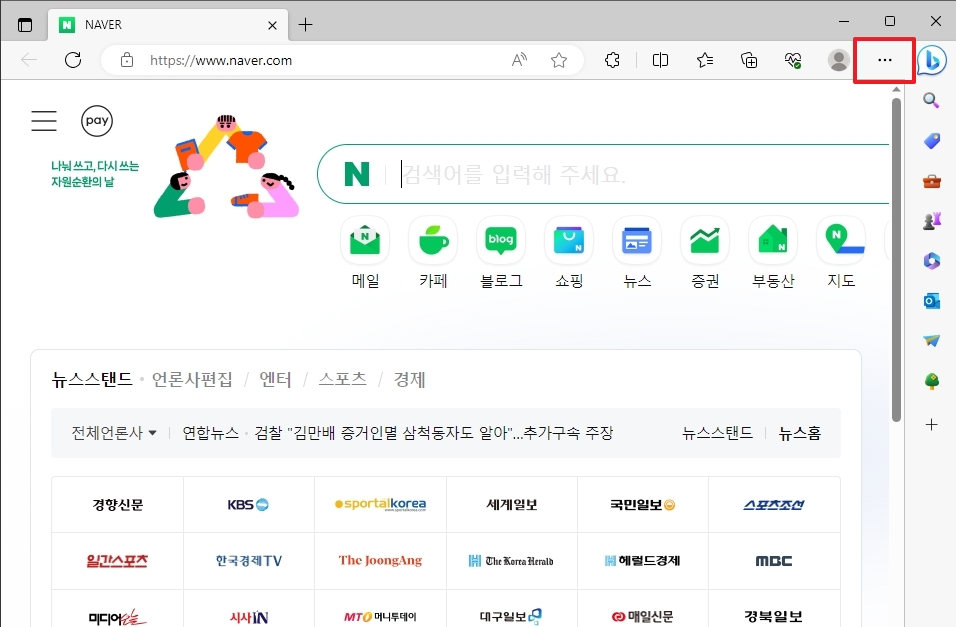
Task: Open sidebar Tools briefcase icon
Action: [x=932, y=181]
